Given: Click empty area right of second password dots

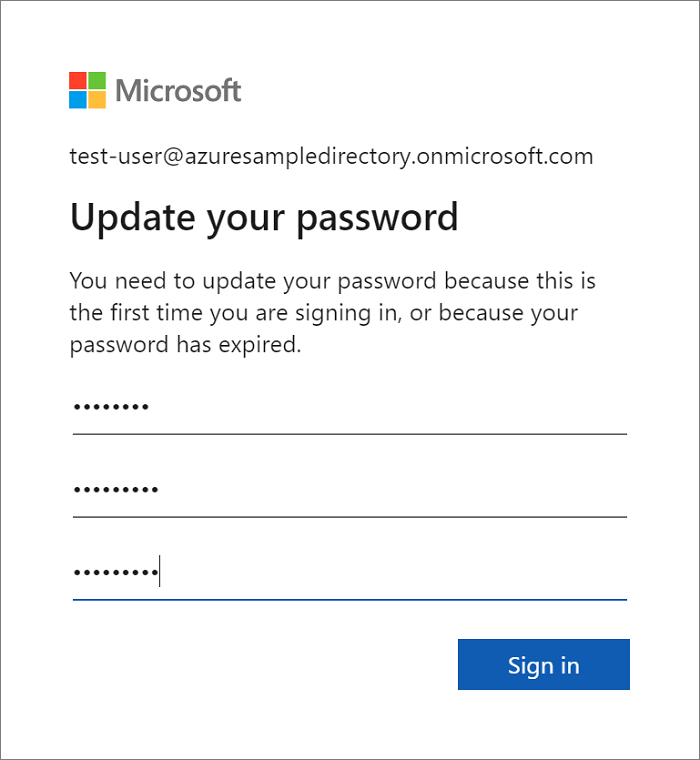Looking at the screenshot, I should [x=400, y=491].
